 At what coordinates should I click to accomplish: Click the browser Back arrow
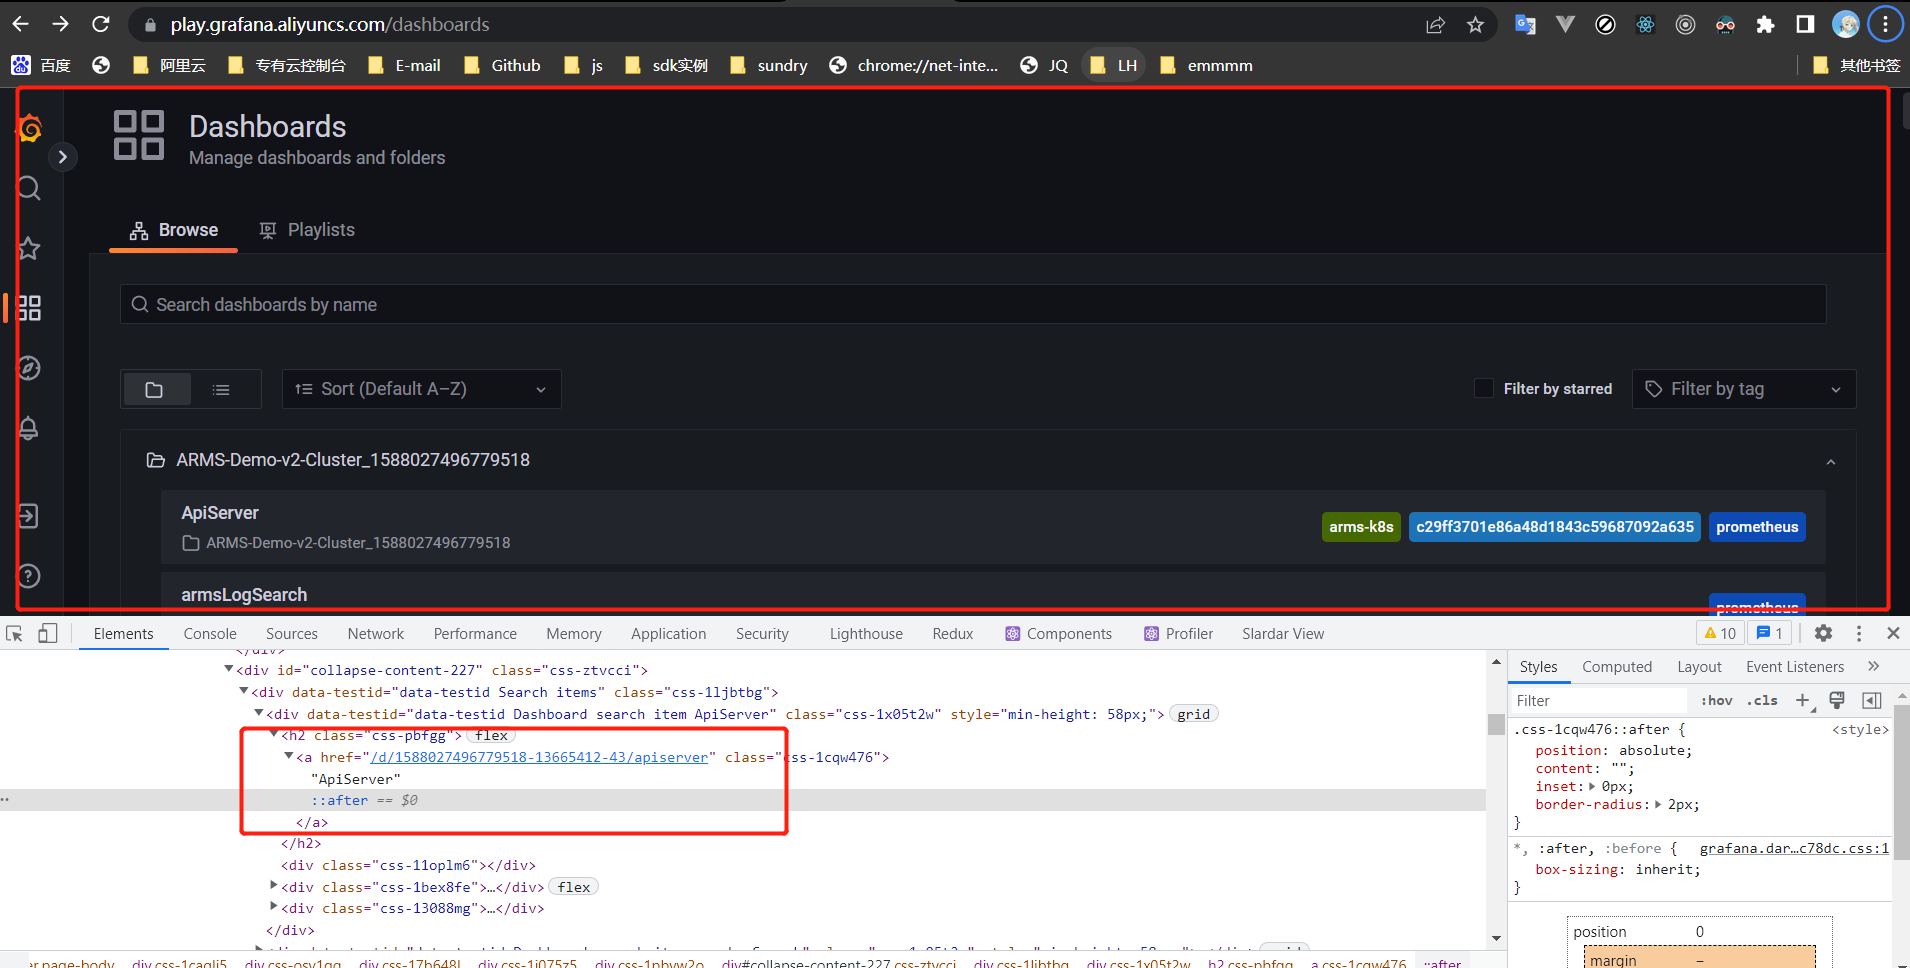coord(21,24)
